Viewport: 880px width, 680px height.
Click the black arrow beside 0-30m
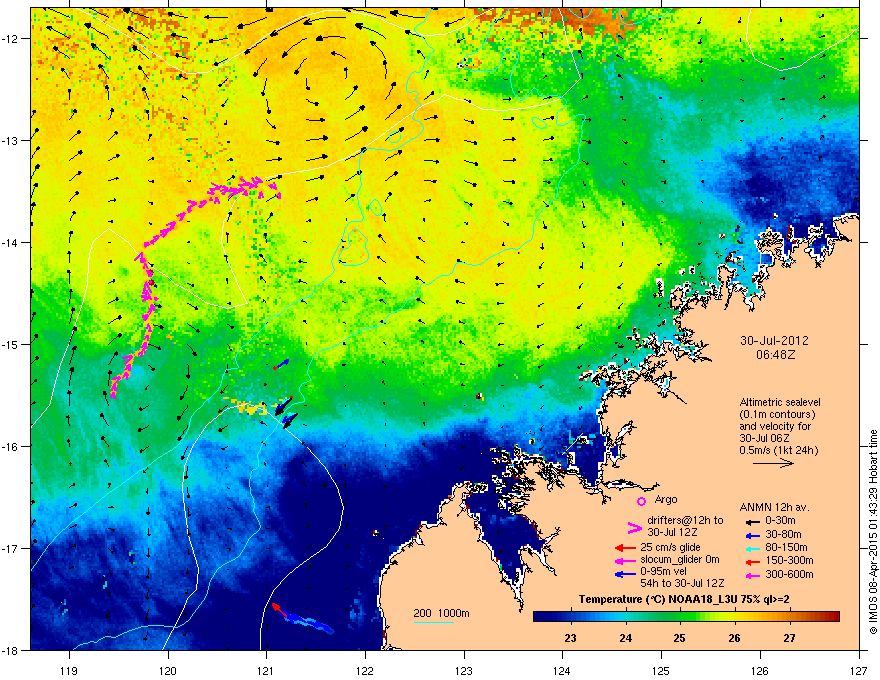tap(751, 521)
